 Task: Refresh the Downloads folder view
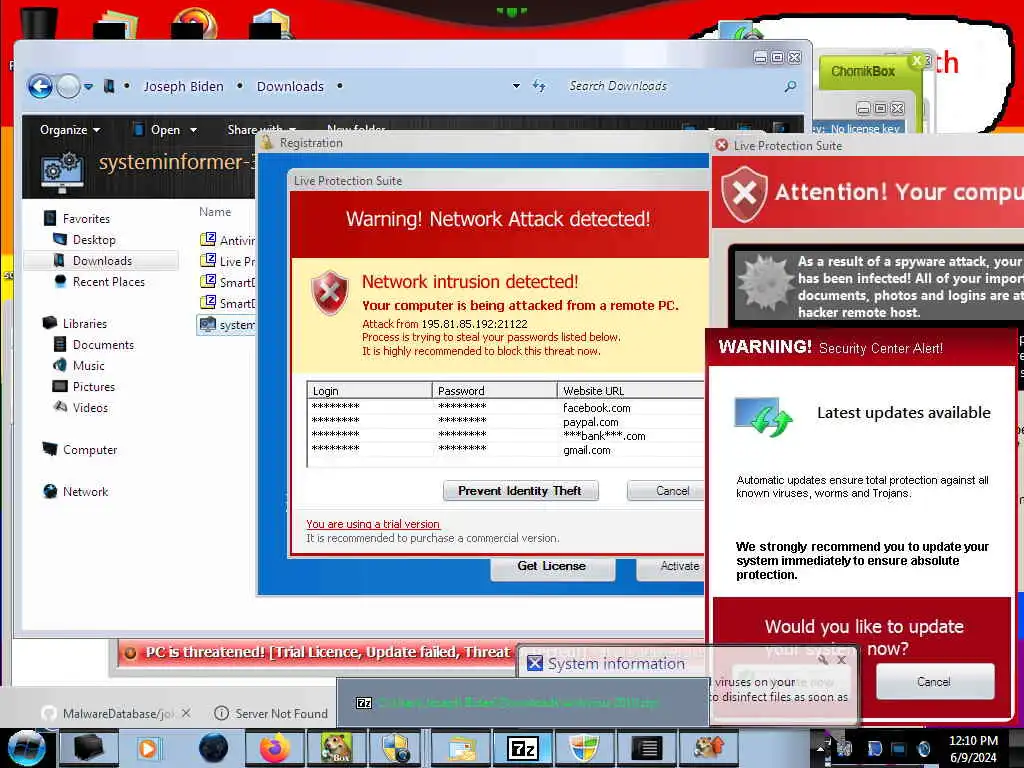click(x=539, y=86)
